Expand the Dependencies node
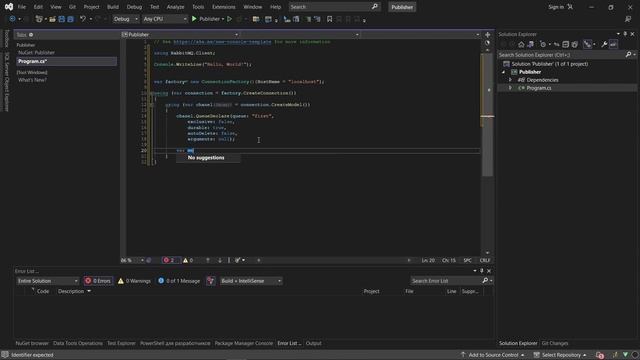Screen dimensions: 640x360 (510, 80)
